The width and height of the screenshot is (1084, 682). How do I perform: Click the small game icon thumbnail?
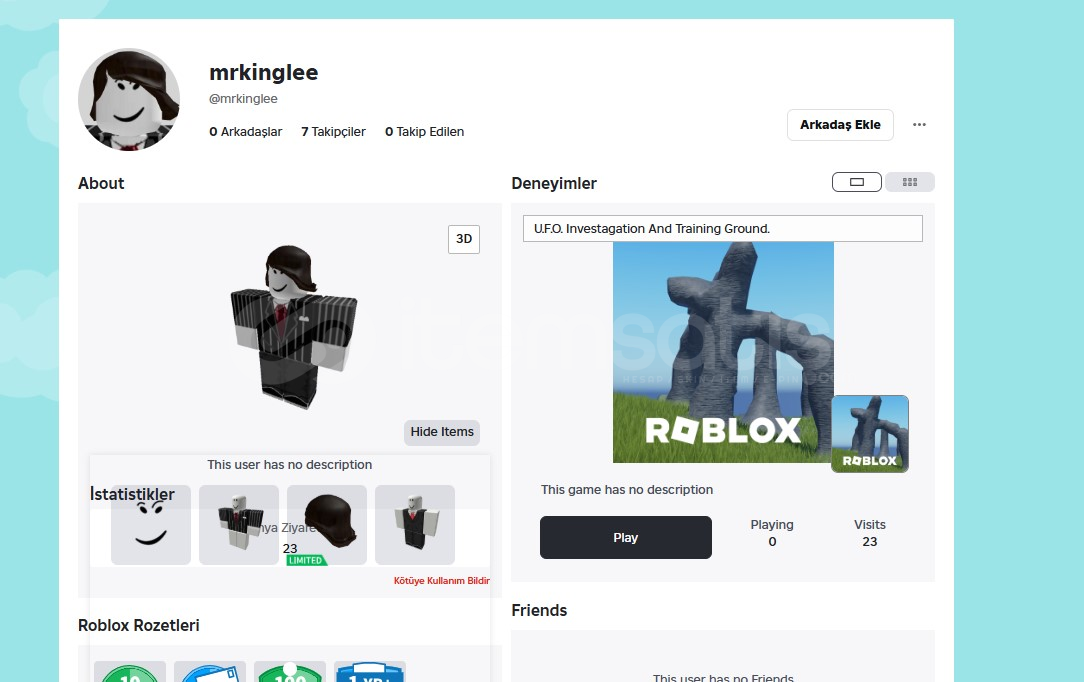870,434
